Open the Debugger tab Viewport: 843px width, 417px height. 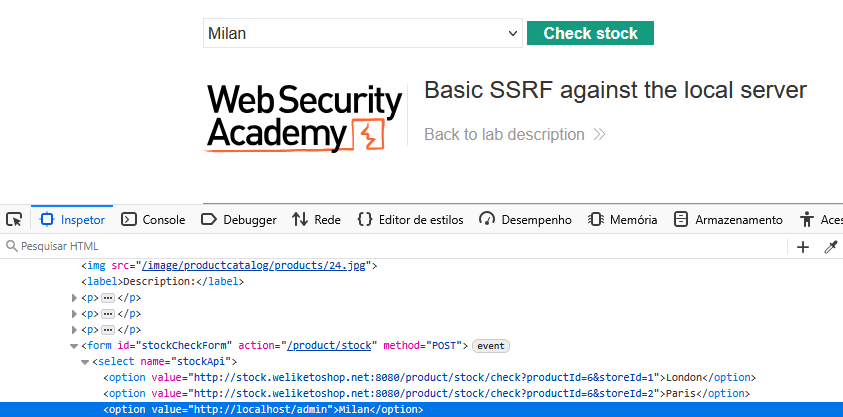pos(239,220)
